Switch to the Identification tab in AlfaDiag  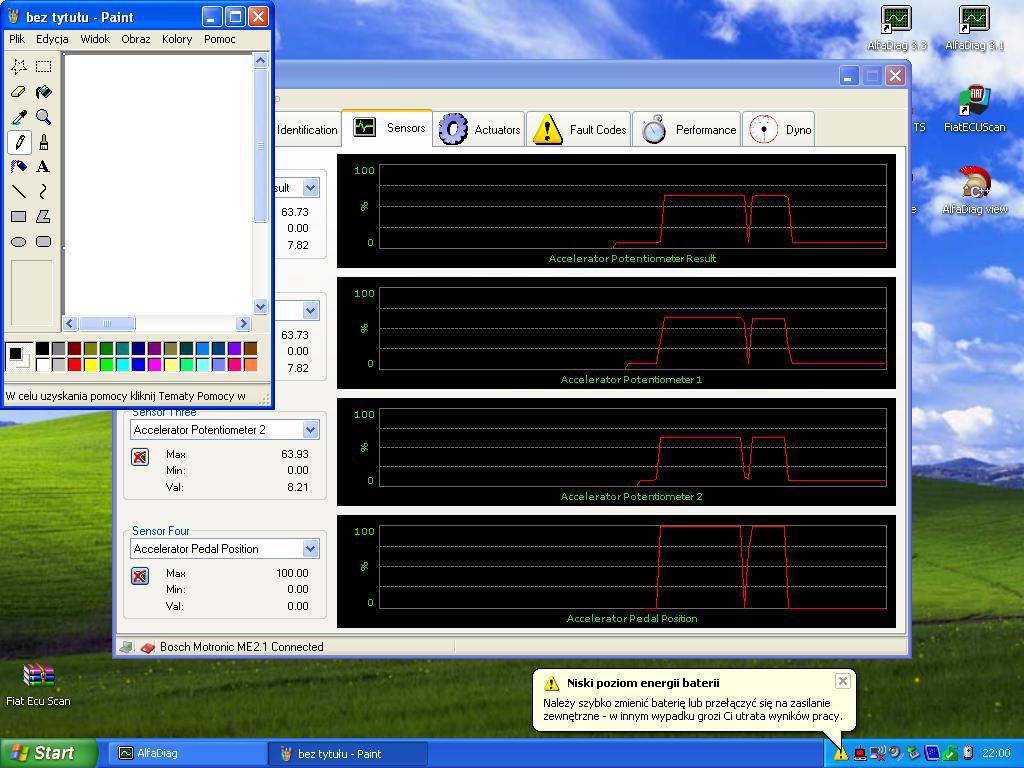(307, 130)
